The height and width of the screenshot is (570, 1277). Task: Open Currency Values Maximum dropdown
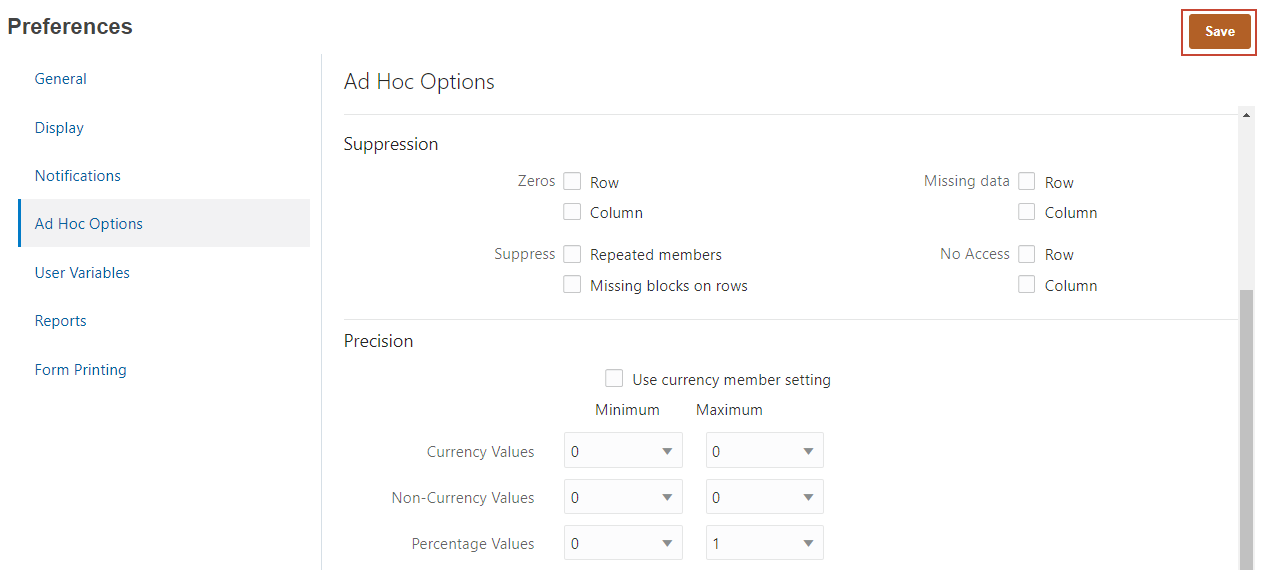tap(764, 451)
